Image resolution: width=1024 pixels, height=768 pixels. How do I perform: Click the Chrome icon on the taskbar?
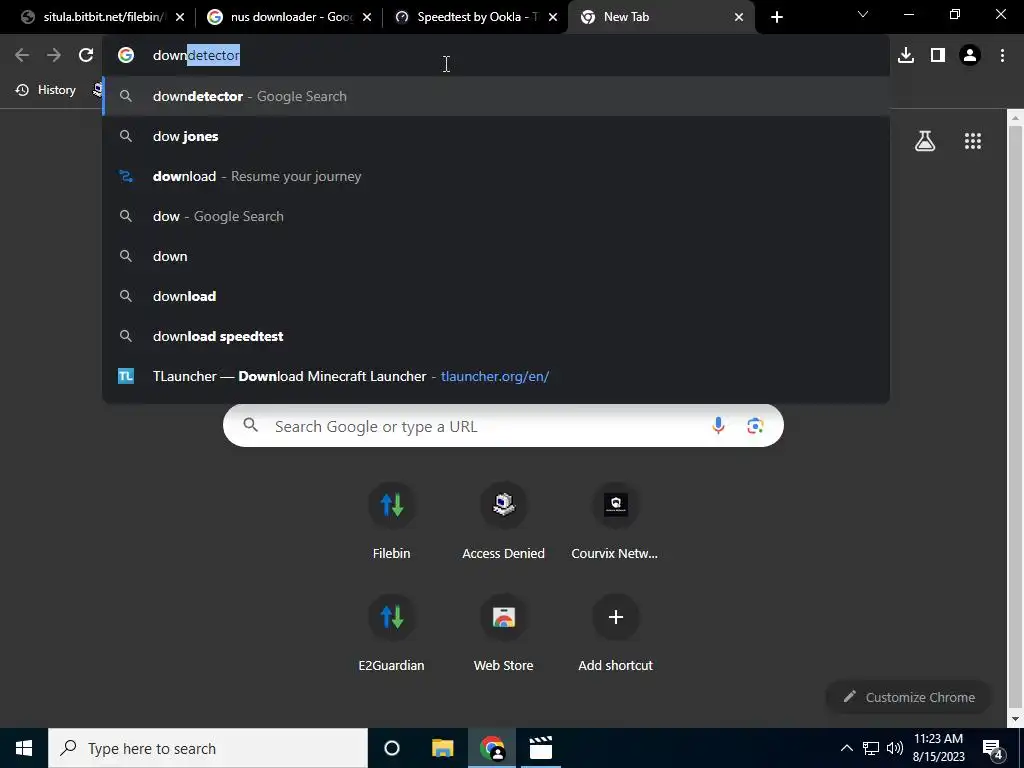492,748
